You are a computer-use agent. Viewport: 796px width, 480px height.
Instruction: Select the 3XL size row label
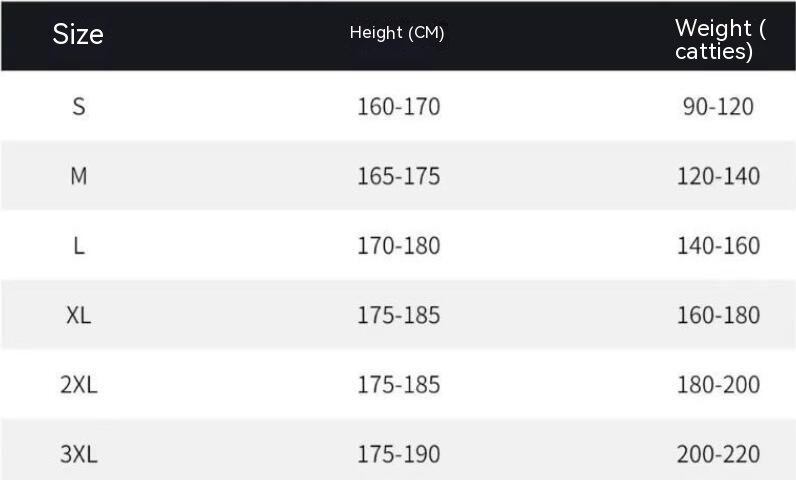78,454
